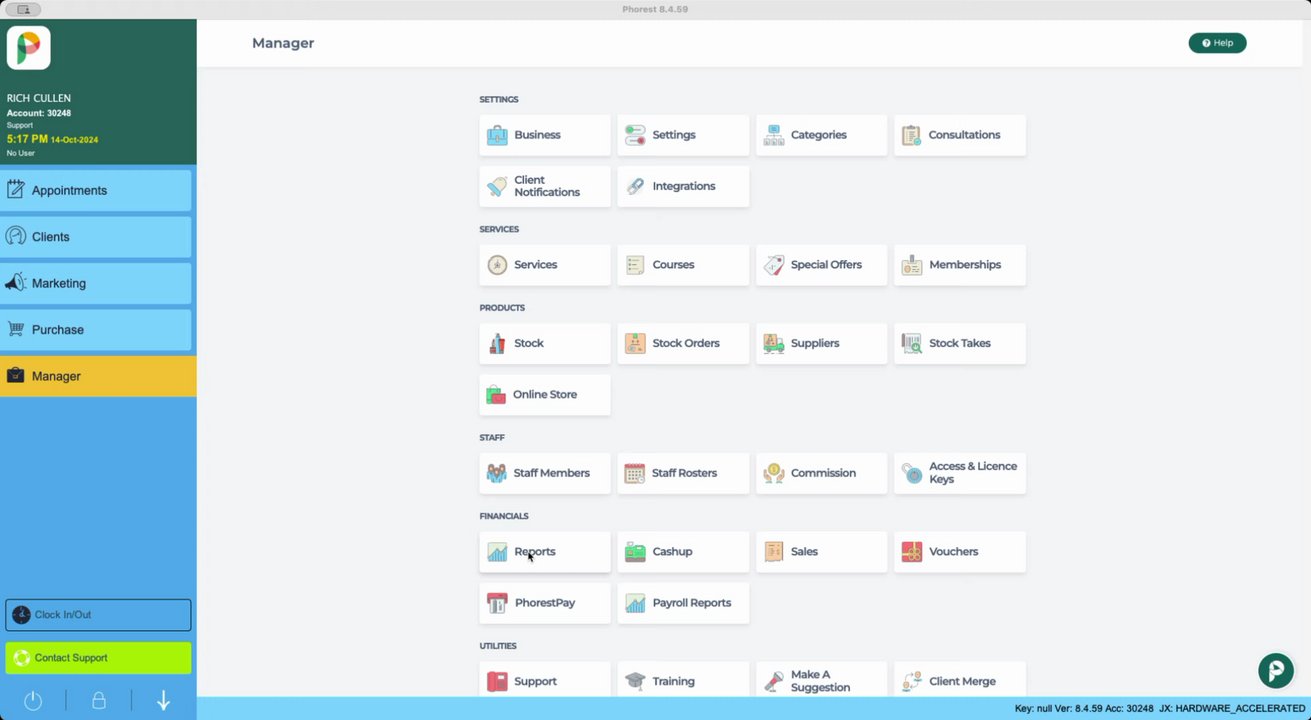Open the Settings tile with toggle icon
This screenshot has height=720, width=1311.
click(683, 135)
